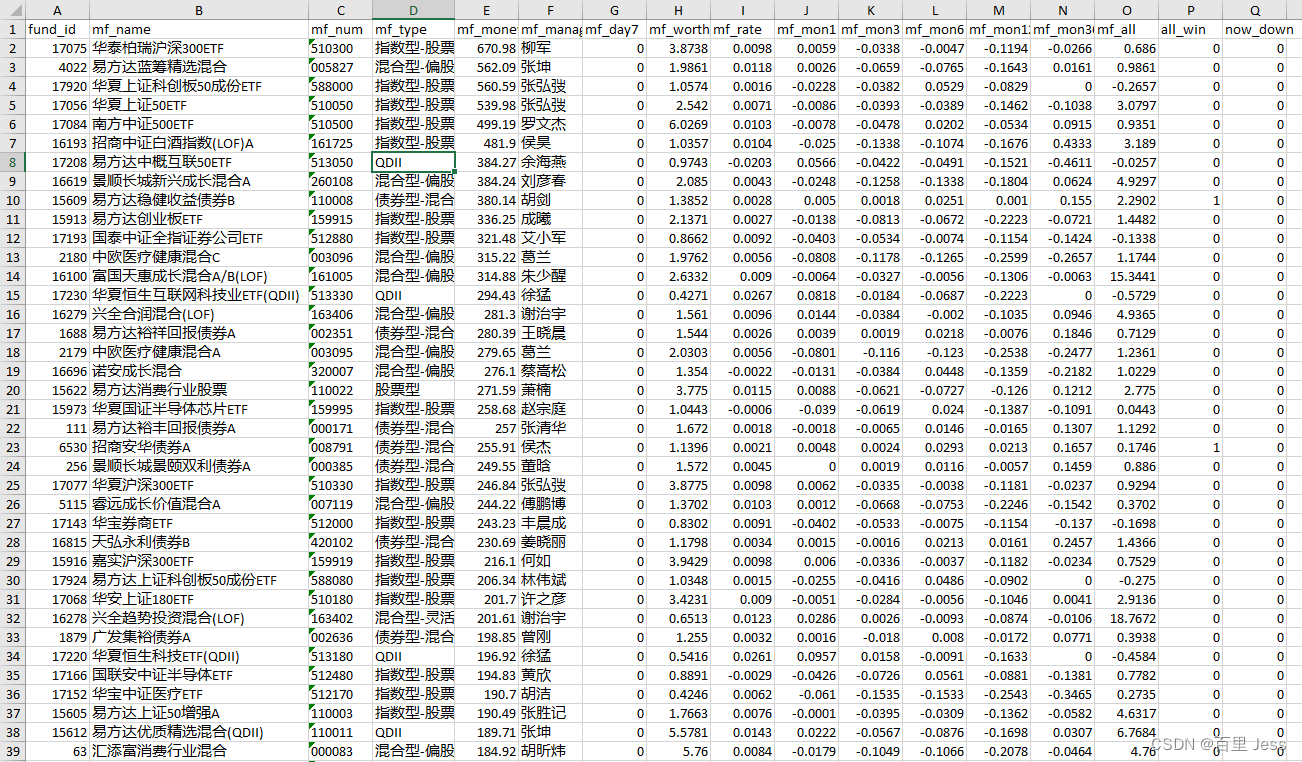Click the fund_id value 6530
The height and width of the screenshot is (762, 1302).
pos(57,447)
